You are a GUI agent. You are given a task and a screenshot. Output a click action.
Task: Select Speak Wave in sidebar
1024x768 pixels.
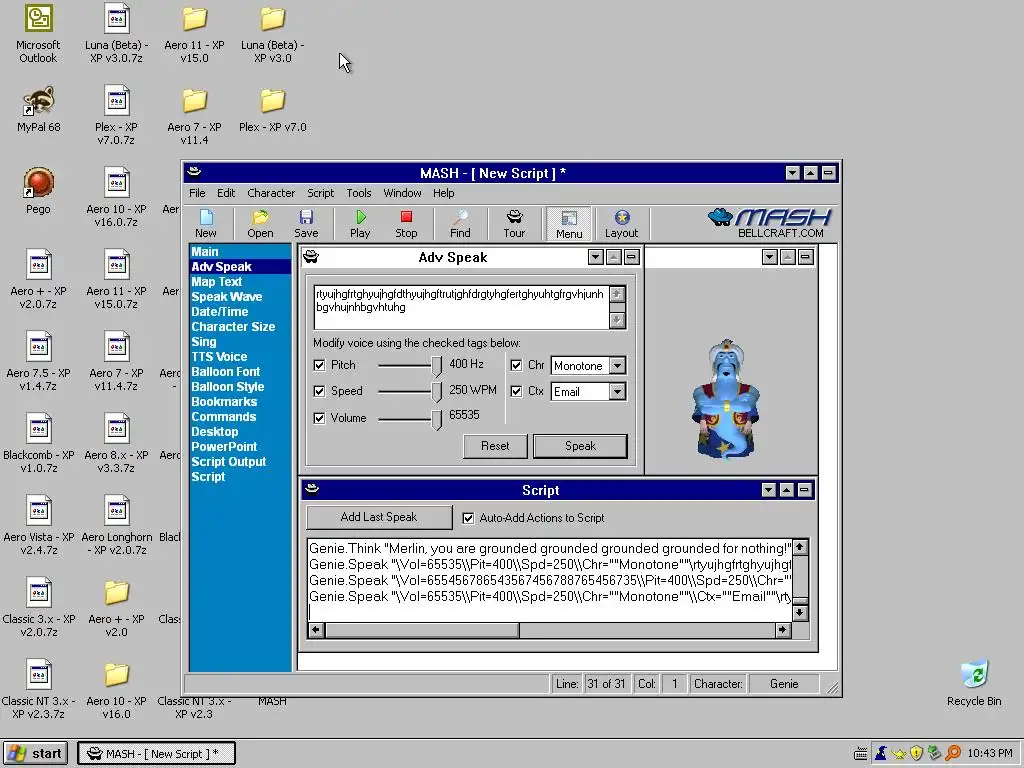pyautogui.click(x=227, y=296)
